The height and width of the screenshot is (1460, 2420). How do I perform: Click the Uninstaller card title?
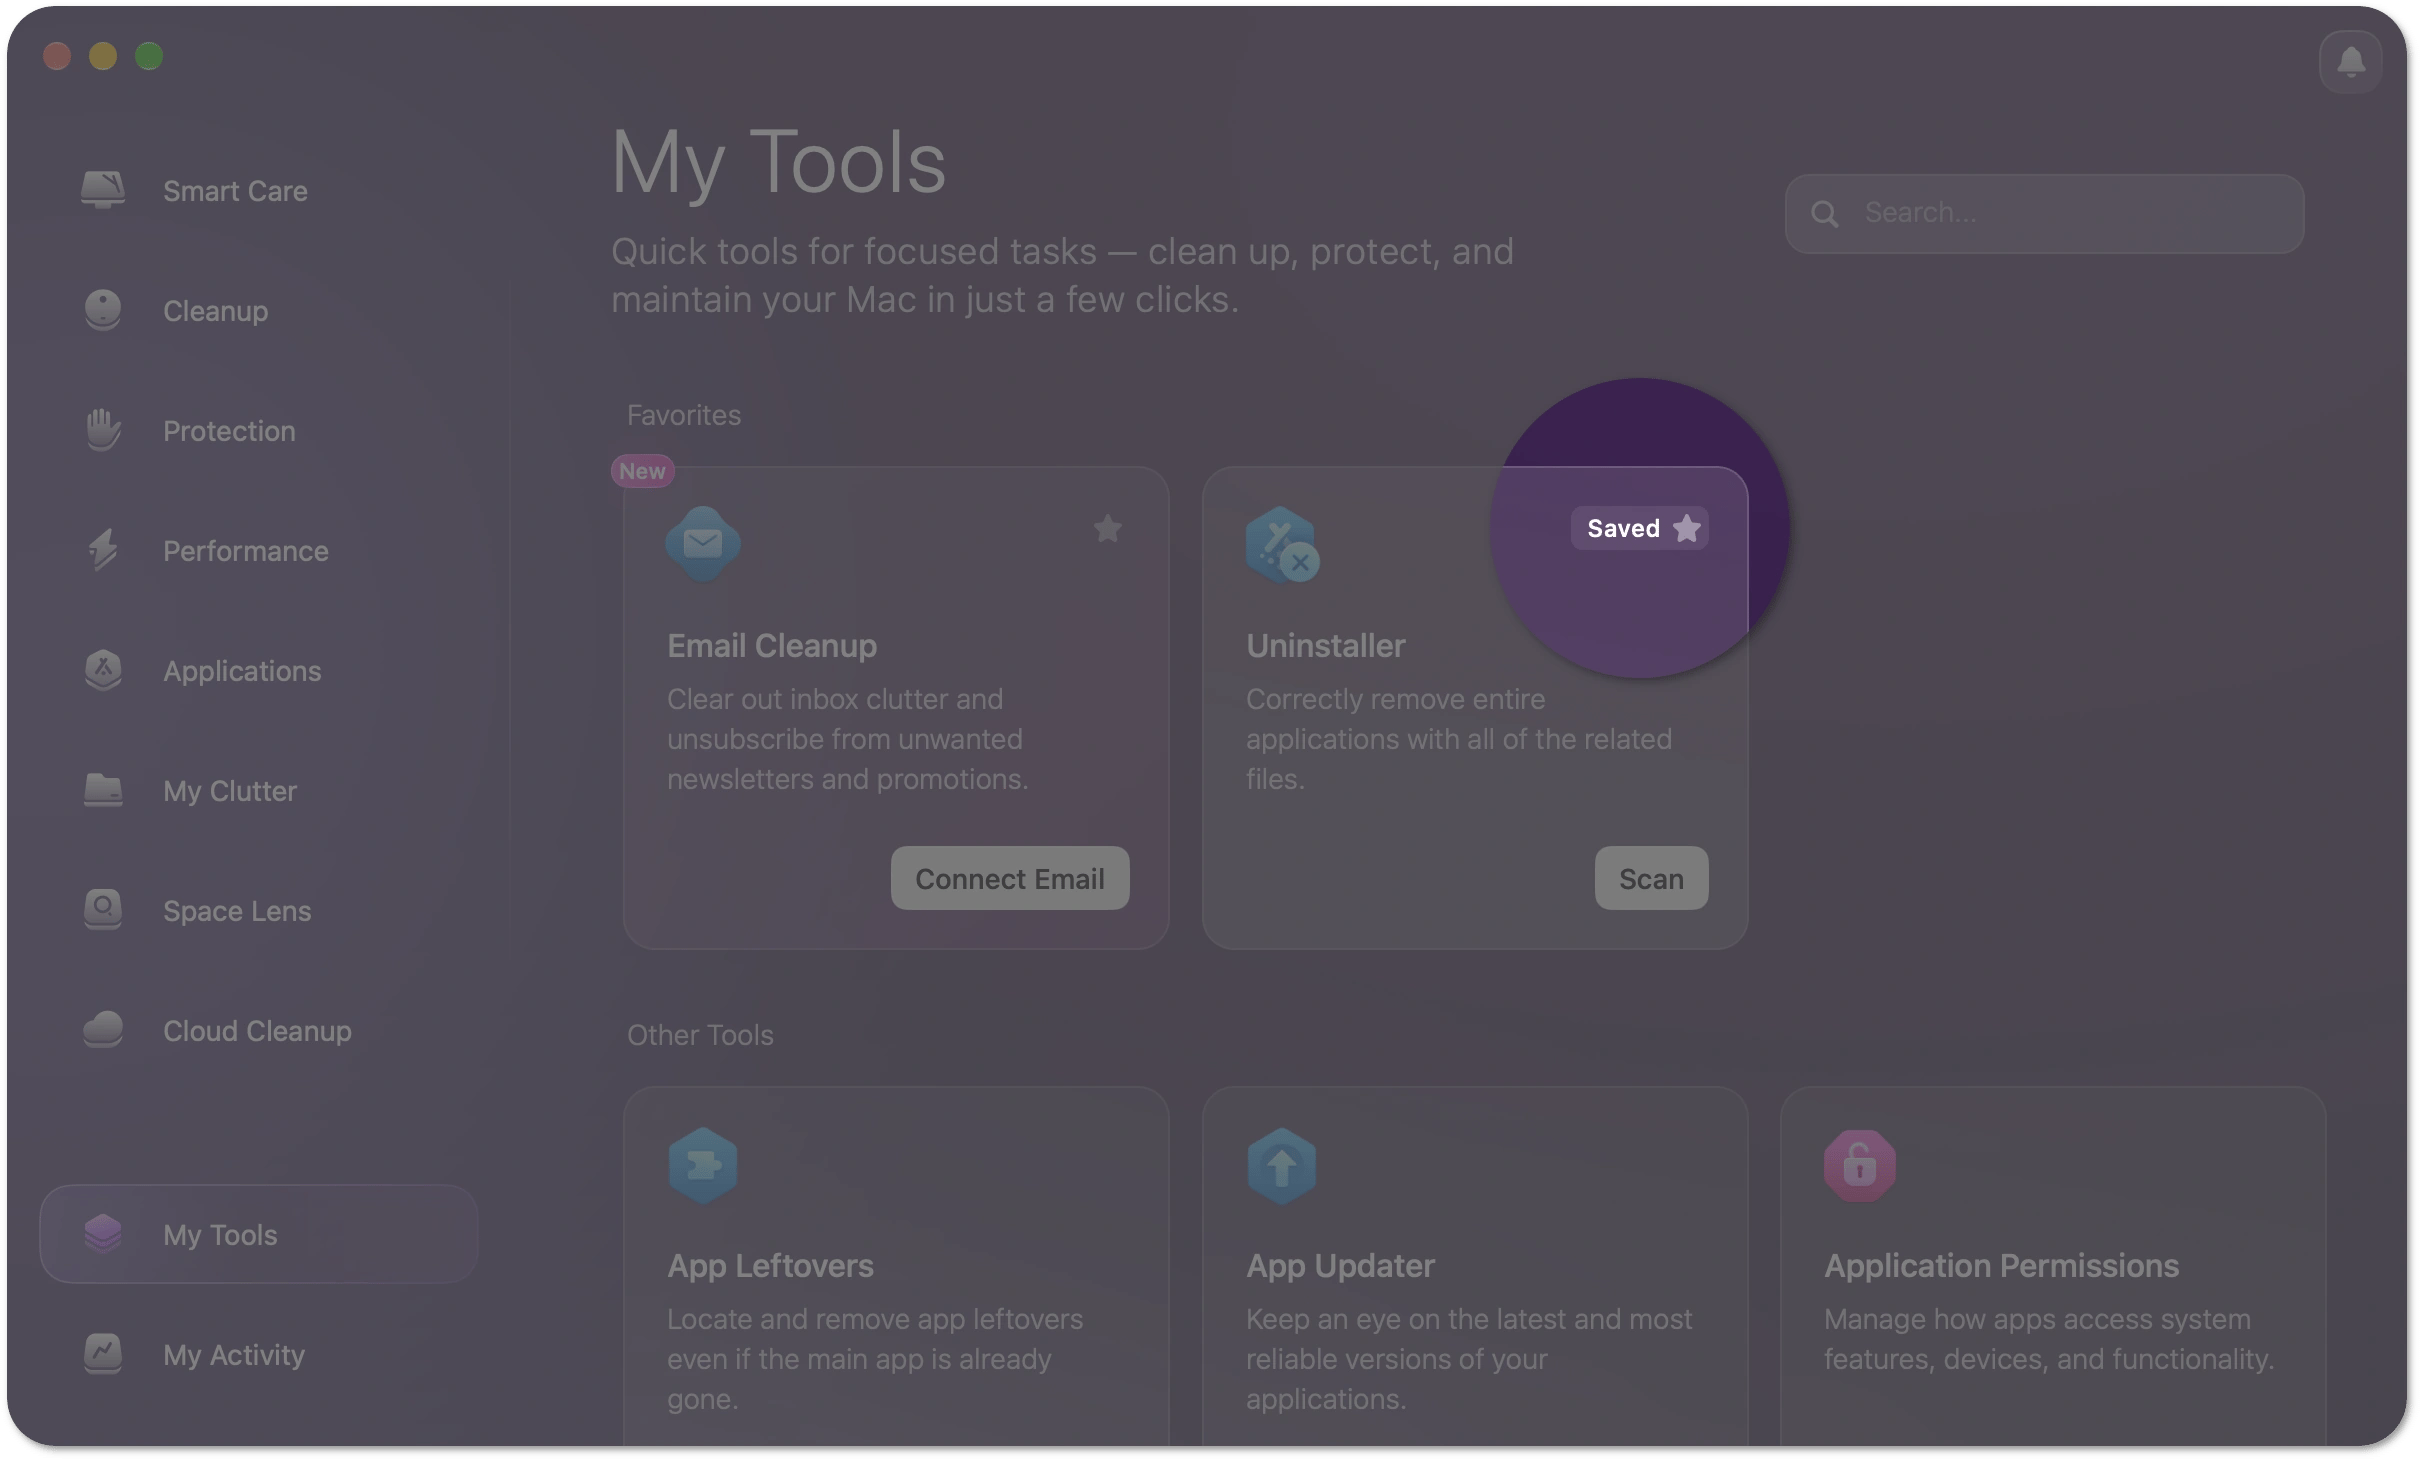[1325, 645]
